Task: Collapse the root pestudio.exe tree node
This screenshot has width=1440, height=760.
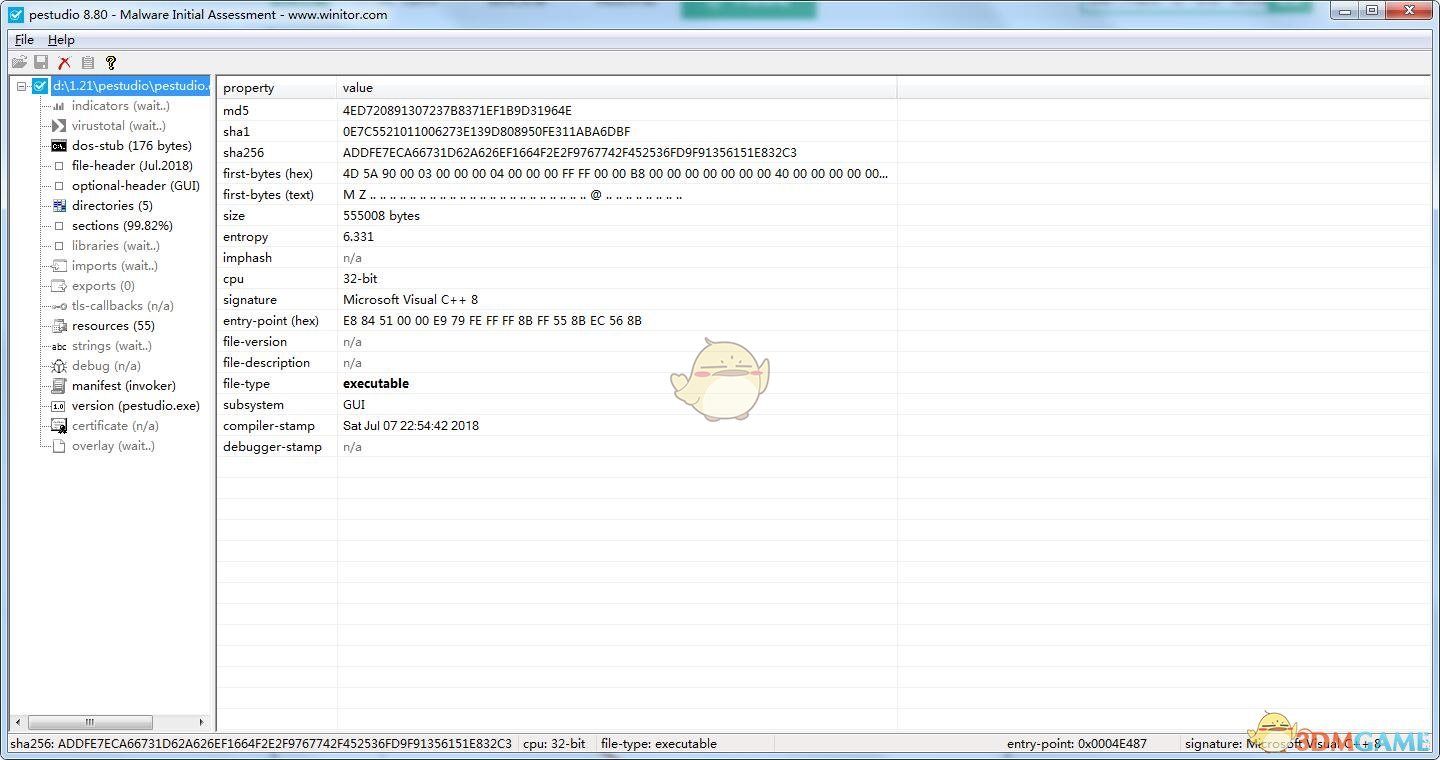Action: 21,86
